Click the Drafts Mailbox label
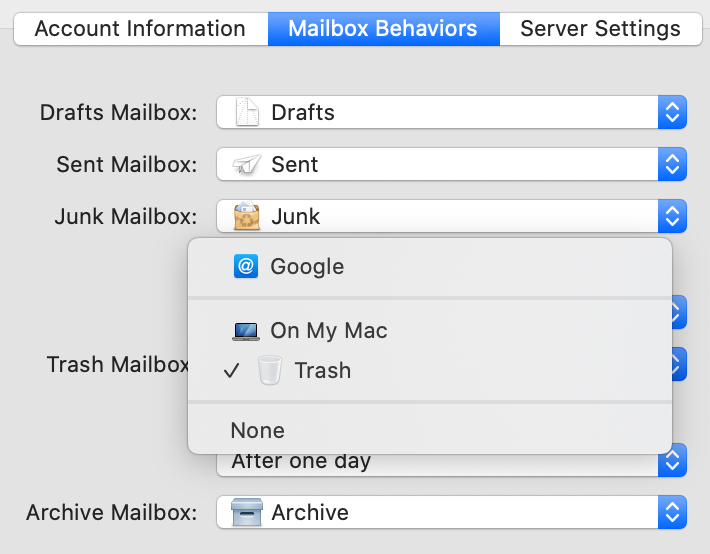The image size is (710, 554). (x=119, y=112)
